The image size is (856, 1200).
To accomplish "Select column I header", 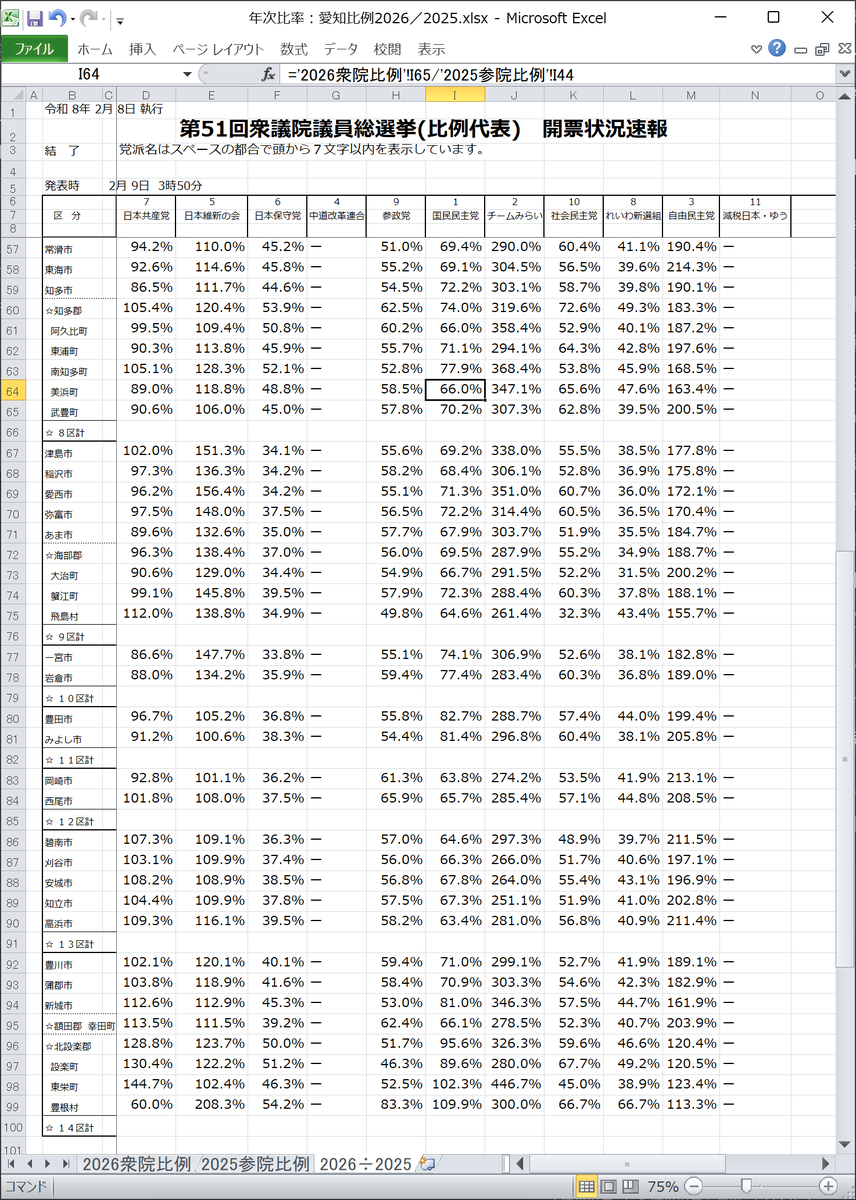I will point(455,95).
